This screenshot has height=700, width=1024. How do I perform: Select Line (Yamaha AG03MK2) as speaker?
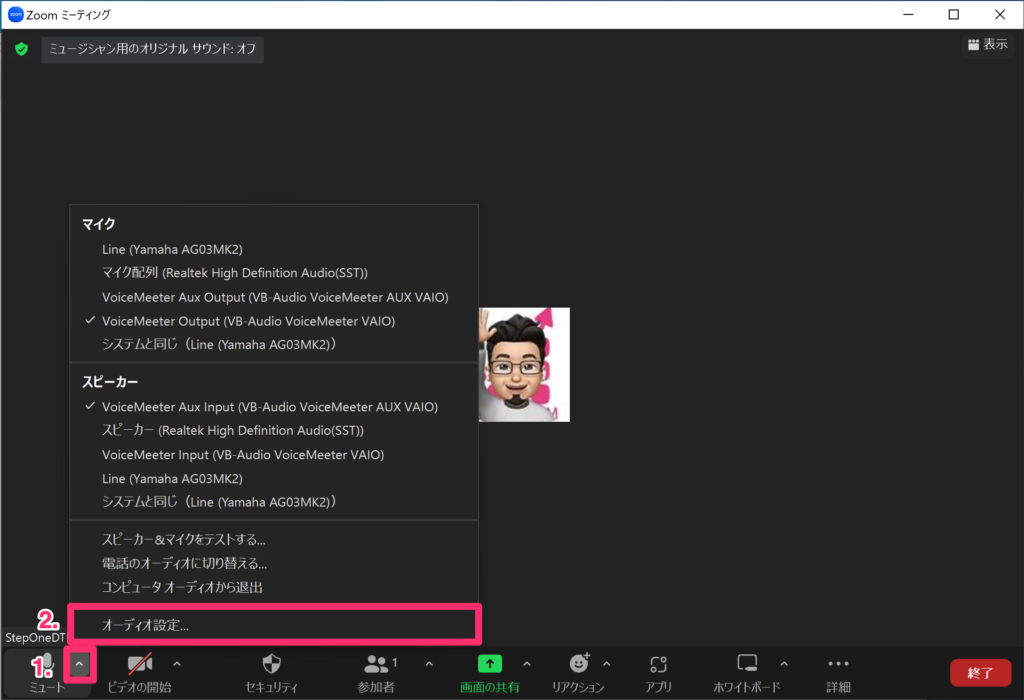[274, 479]
